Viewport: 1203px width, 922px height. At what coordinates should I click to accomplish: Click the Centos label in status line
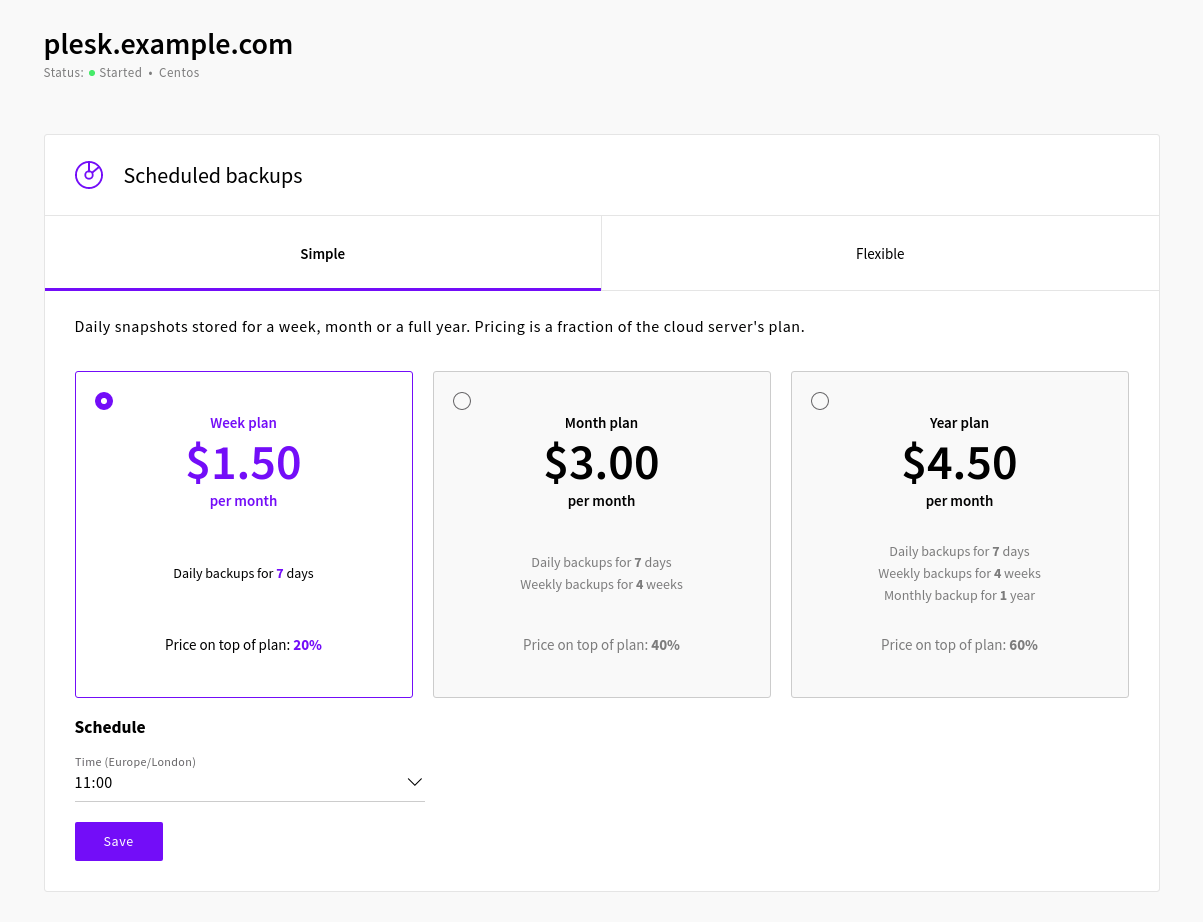coord(179,73)
